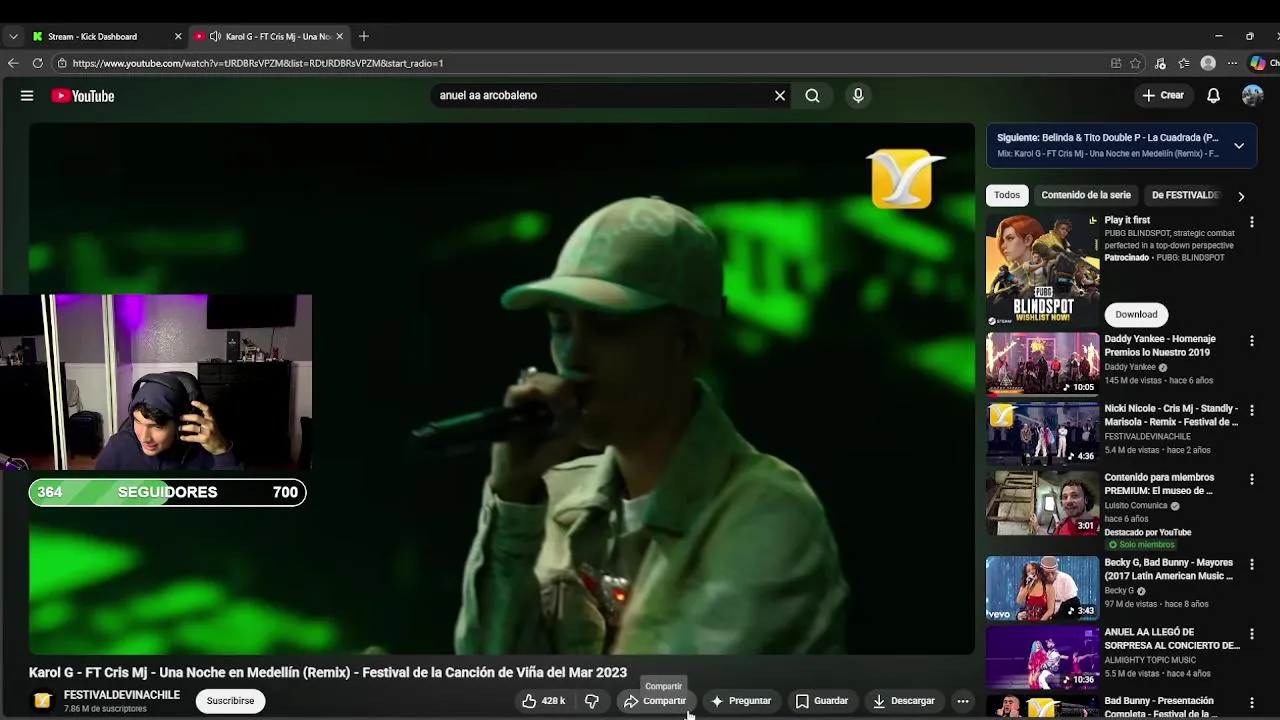Click Becky G Bad Bunny Mayores title
The image size is (1280, 720).
(1169, 569)
